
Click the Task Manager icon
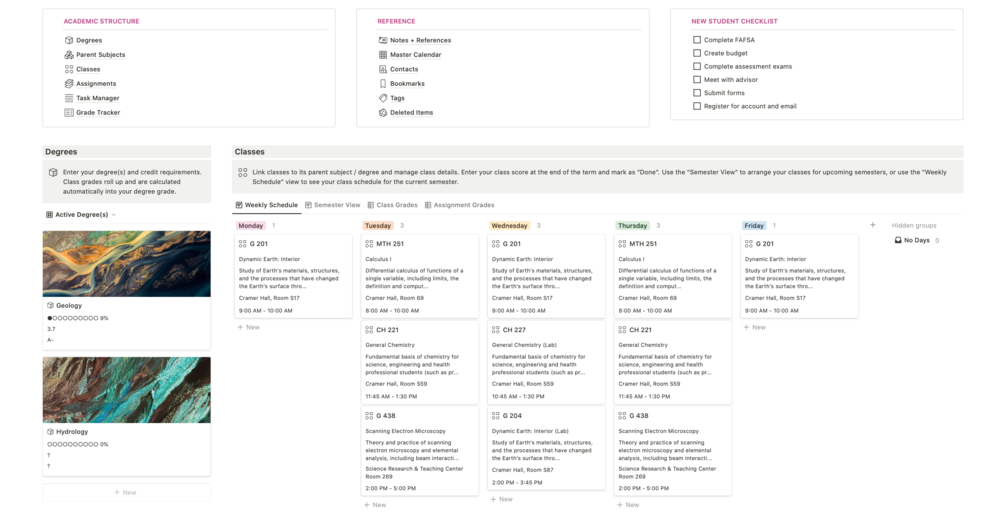[x=68, y=98]
